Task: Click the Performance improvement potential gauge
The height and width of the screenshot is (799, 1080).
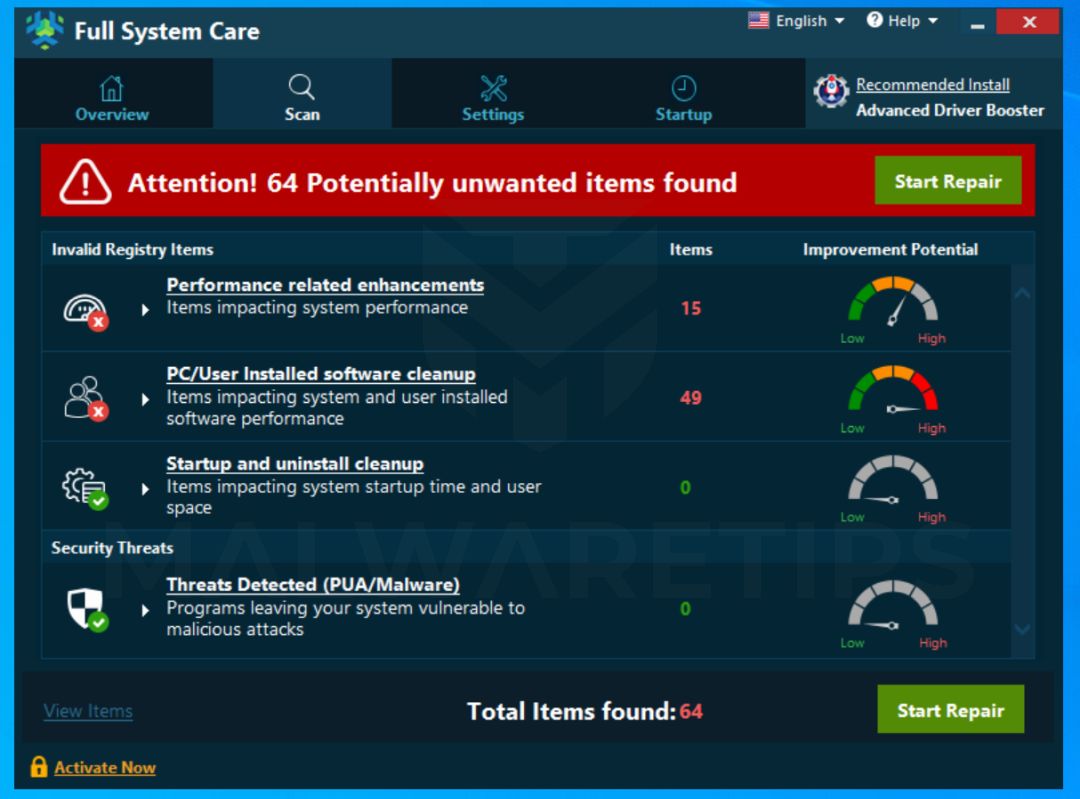Action: (x=893, y=302)
